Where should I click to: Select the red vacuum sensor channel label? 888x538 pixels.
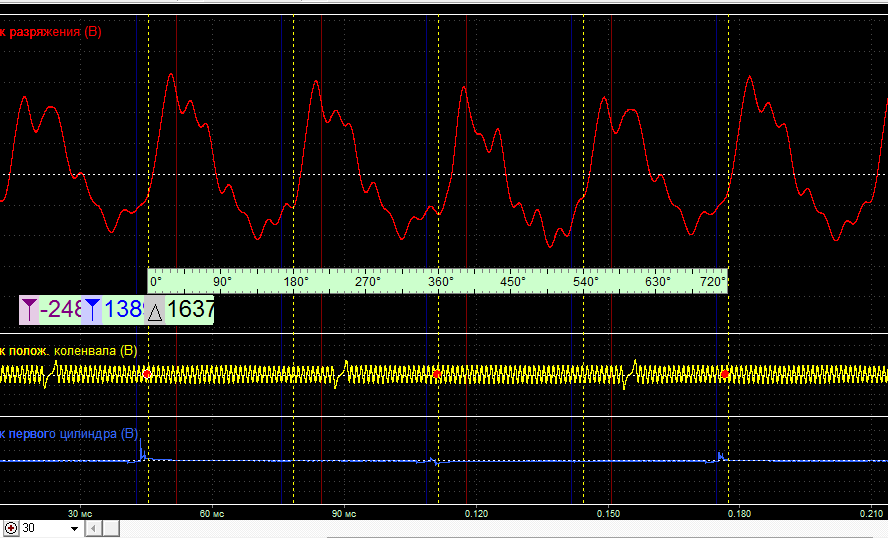[x=51, y=32]
